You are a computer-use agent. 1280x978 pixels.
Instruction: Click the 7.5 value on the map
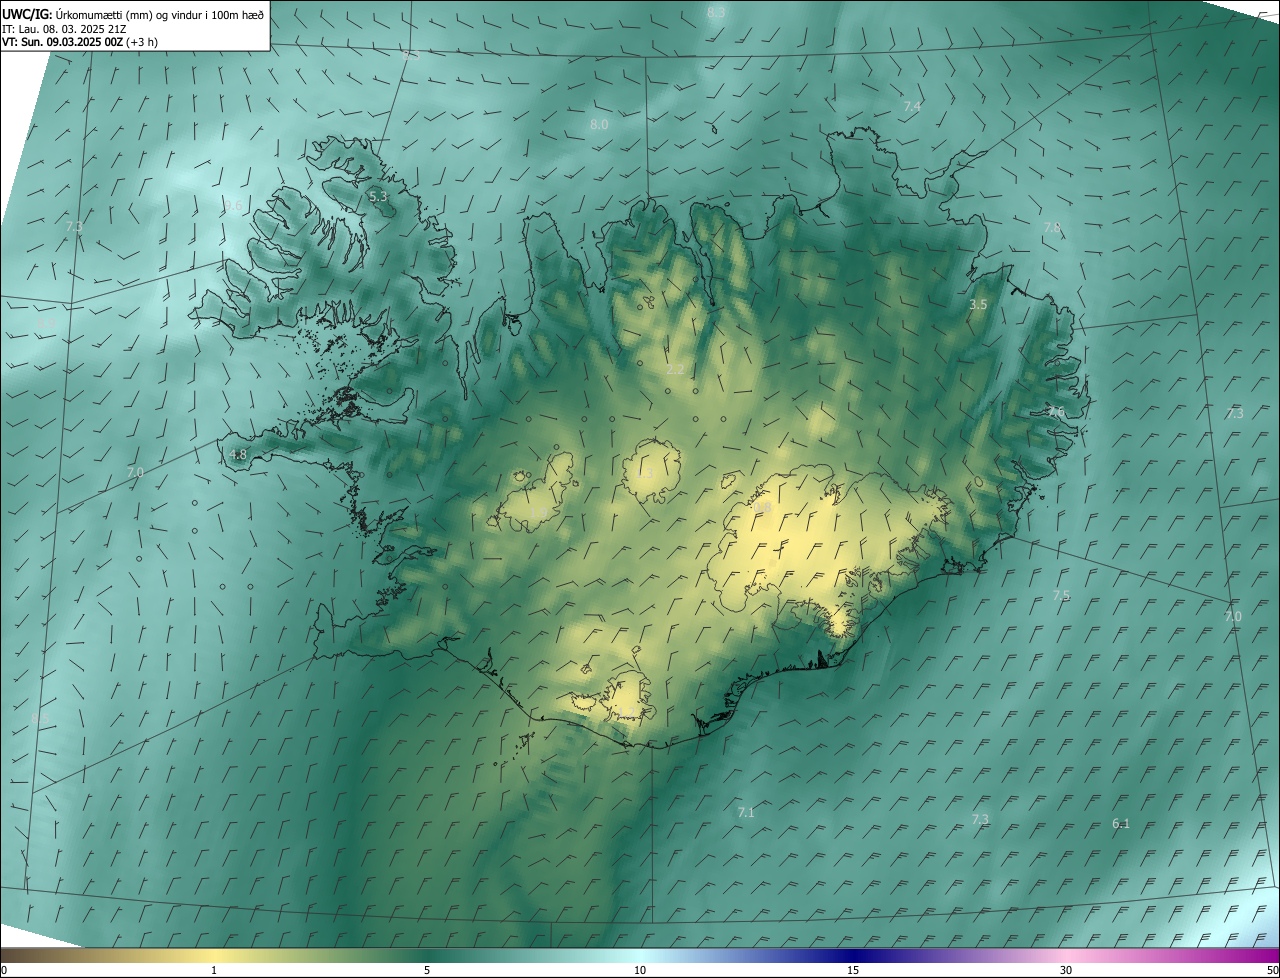click(x=1061, y=596)
